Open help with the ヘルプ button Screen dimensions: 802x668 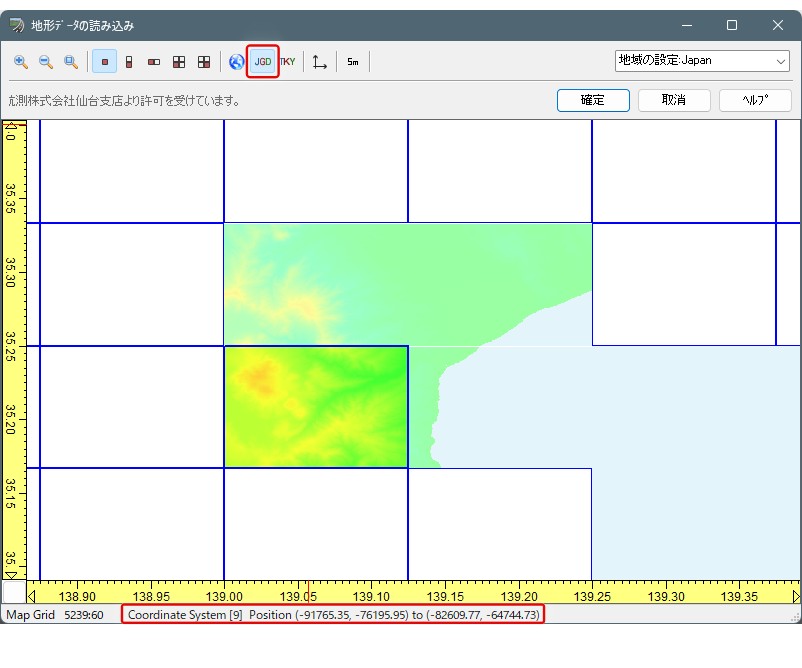(x=755, y=100)
